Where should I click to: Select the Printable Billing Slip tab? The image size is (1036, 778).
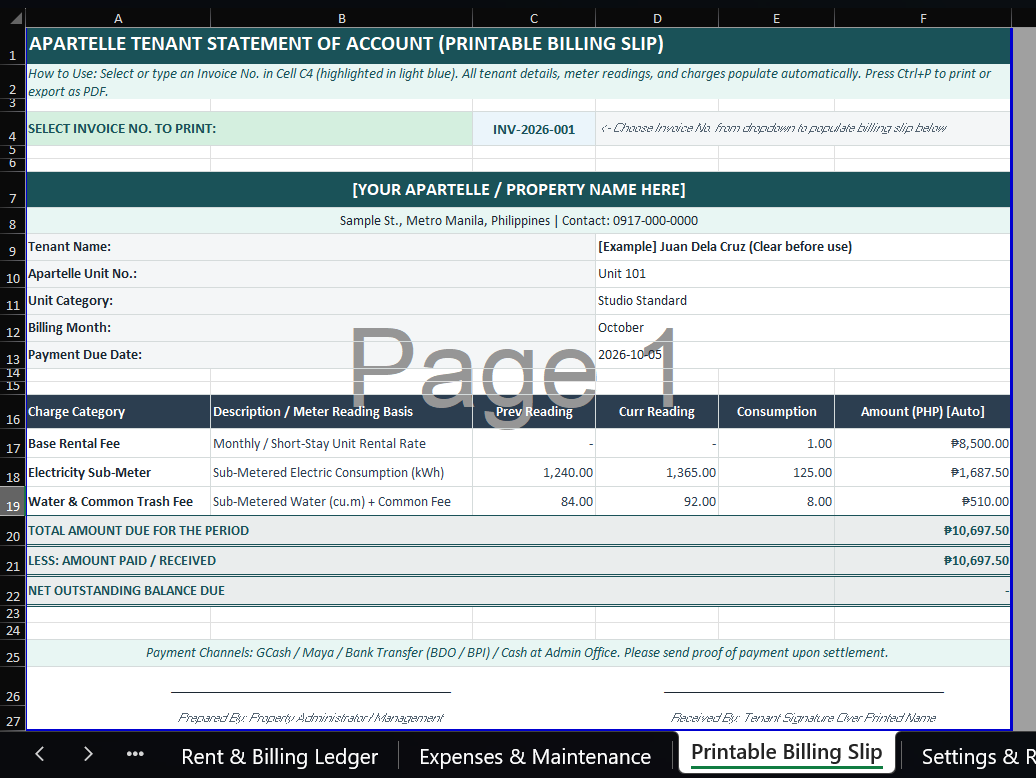pos(786,752)
